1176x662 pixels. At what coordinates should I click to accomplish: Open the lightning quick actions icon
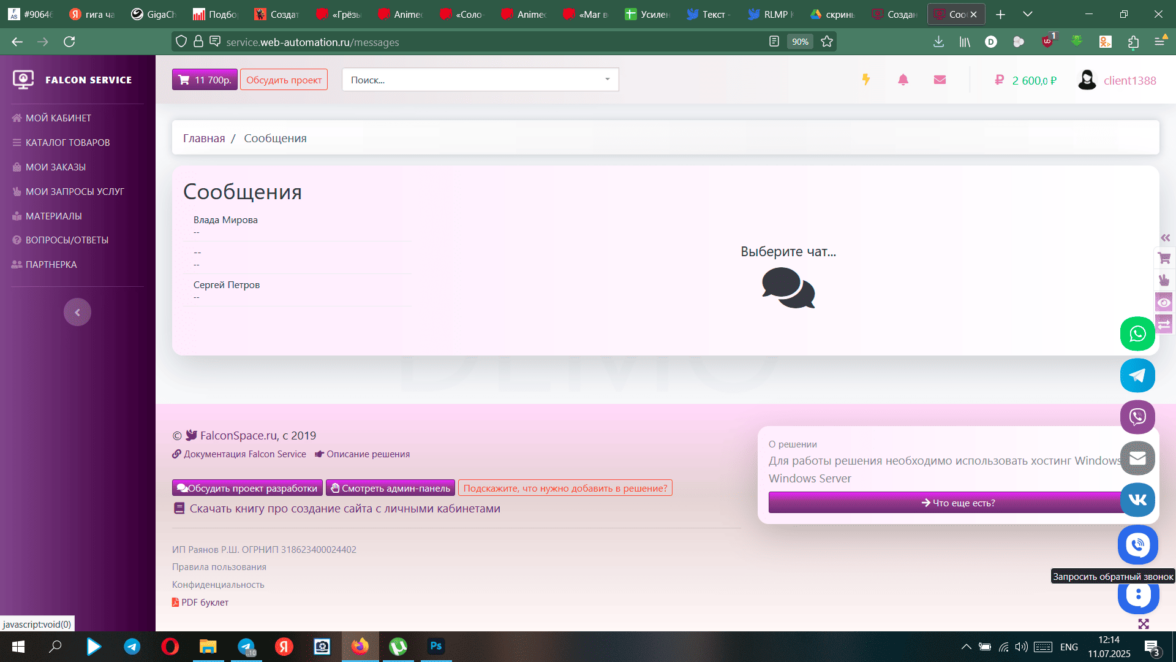click(x=866, y=79)
